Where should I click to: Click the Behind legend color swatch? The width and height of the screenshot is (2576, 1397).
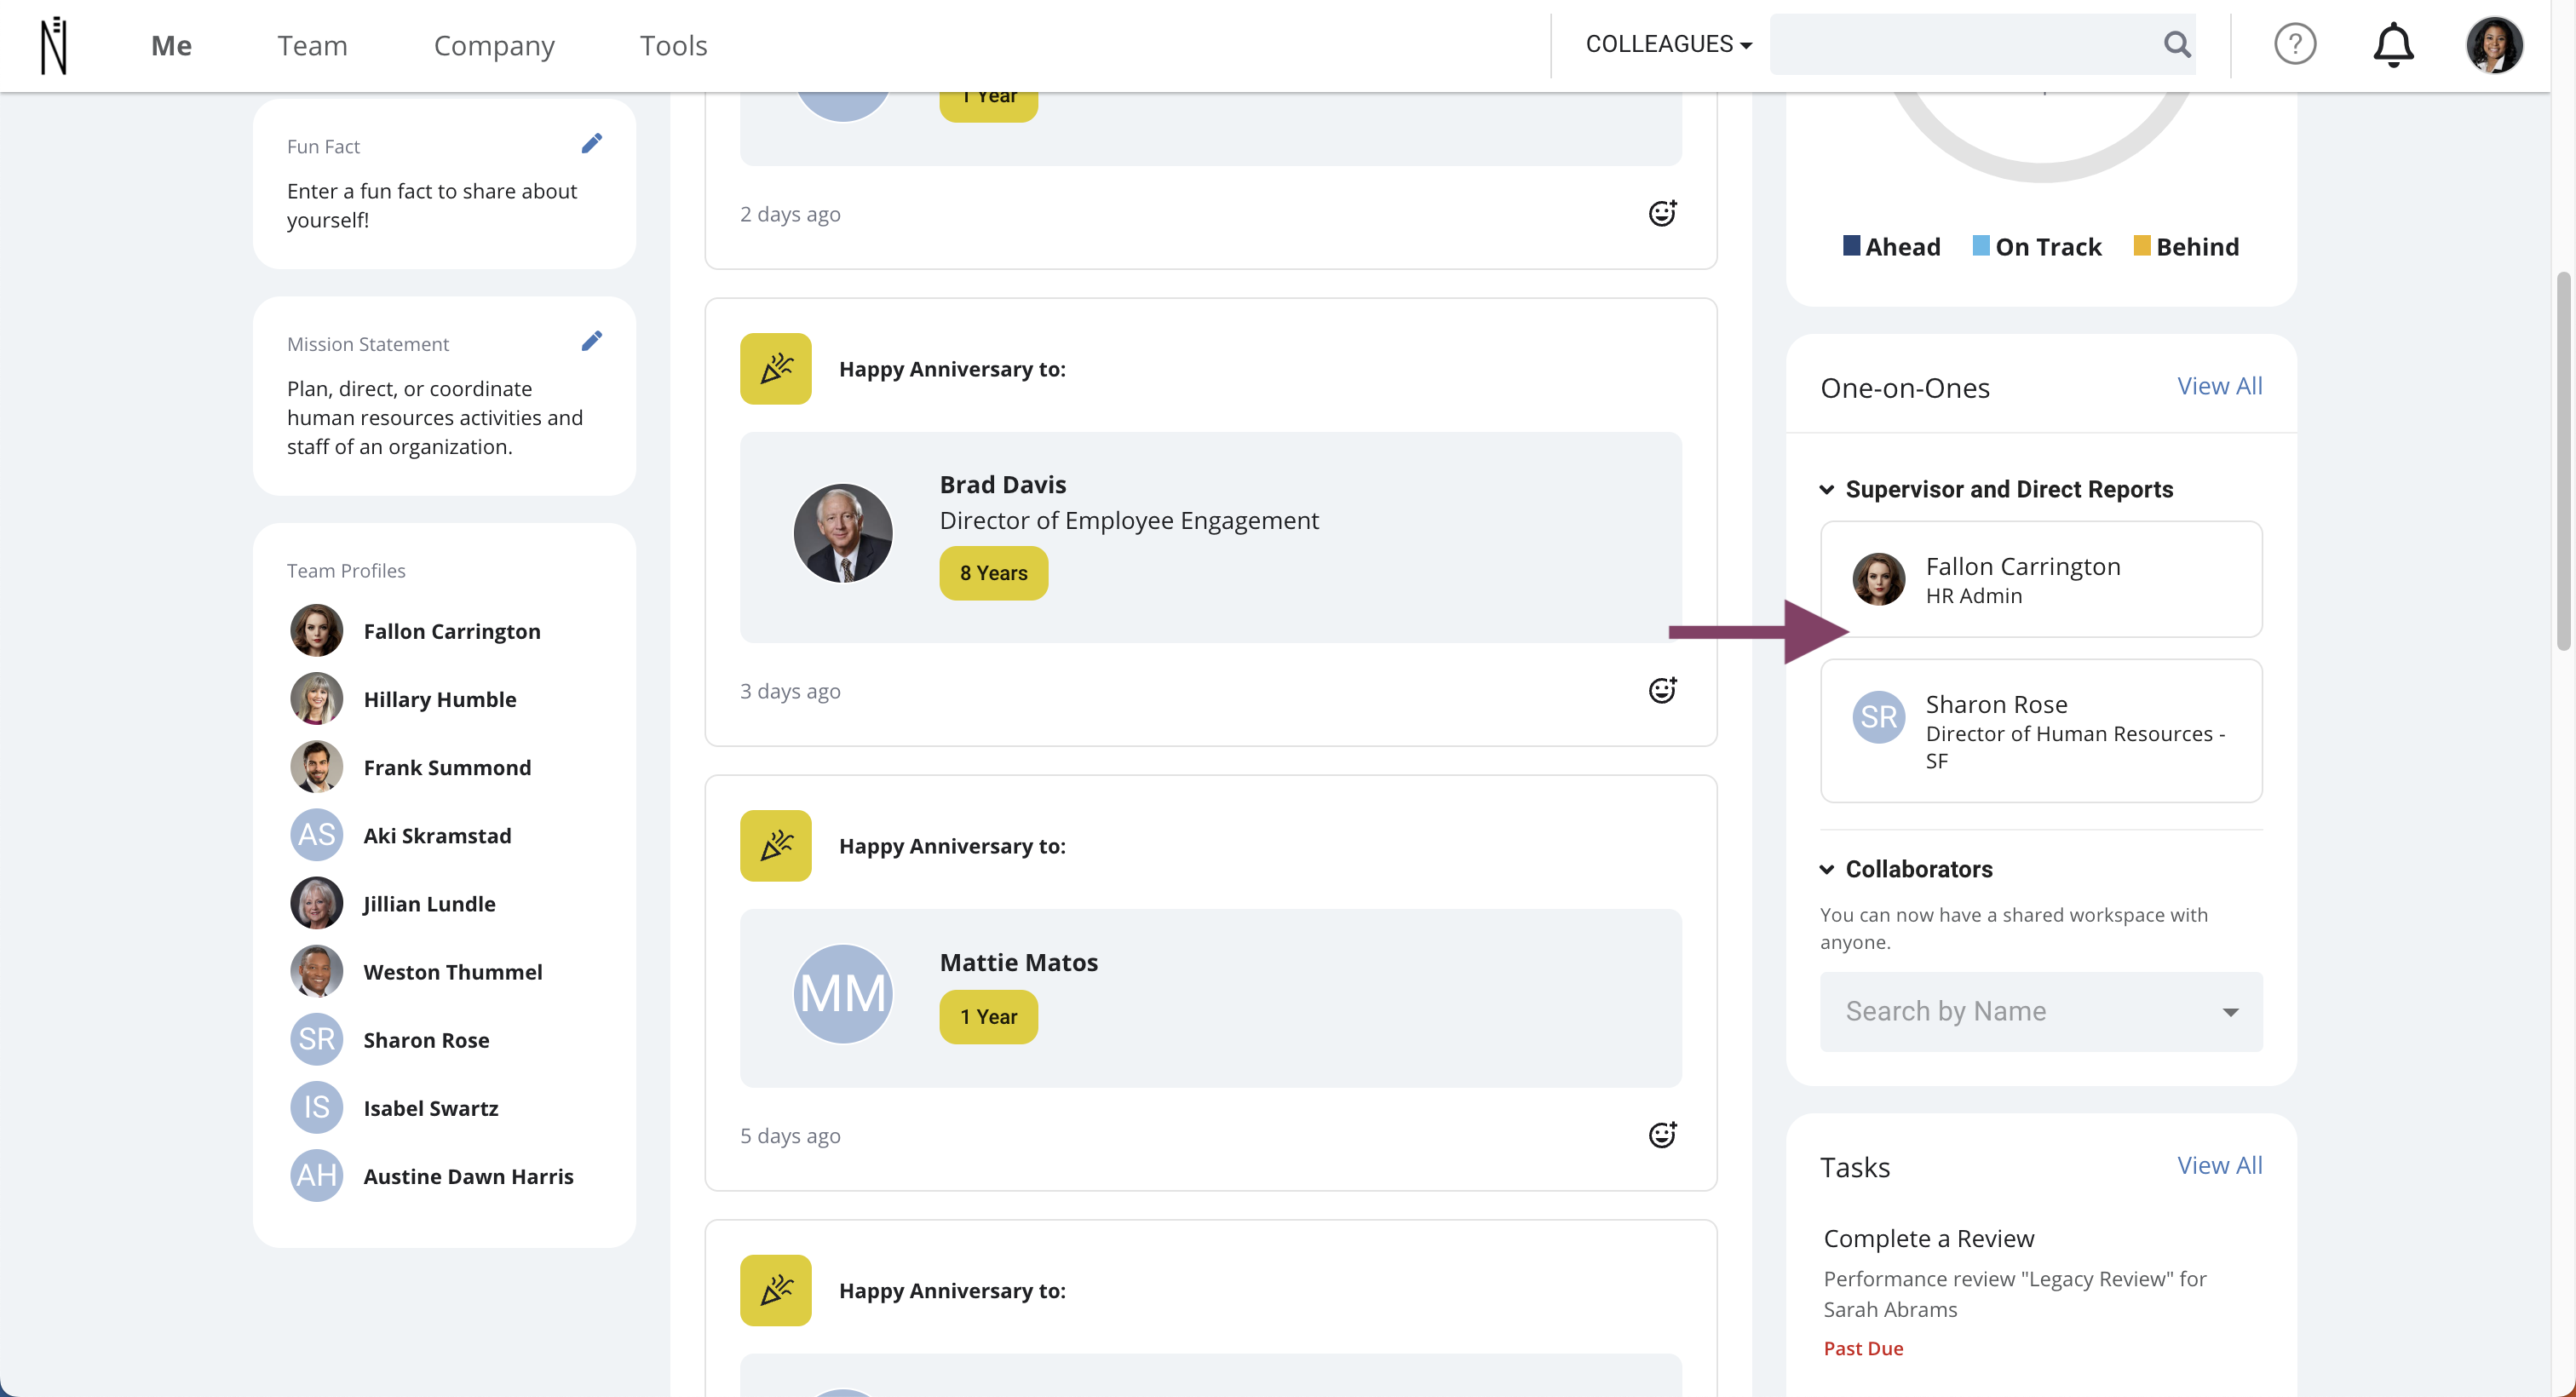point(2141,245)
